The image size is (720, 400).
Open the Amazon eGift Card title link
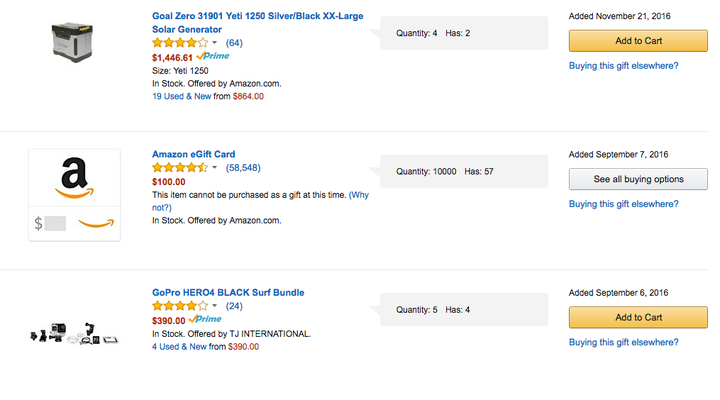tap(193, 154)
